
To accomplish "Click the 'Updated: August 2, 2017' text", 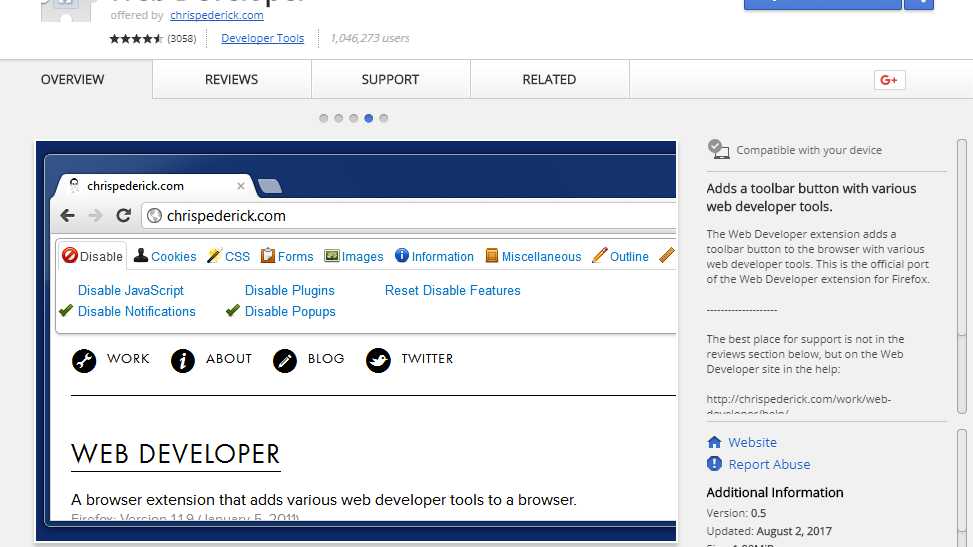I will (769, 531).
